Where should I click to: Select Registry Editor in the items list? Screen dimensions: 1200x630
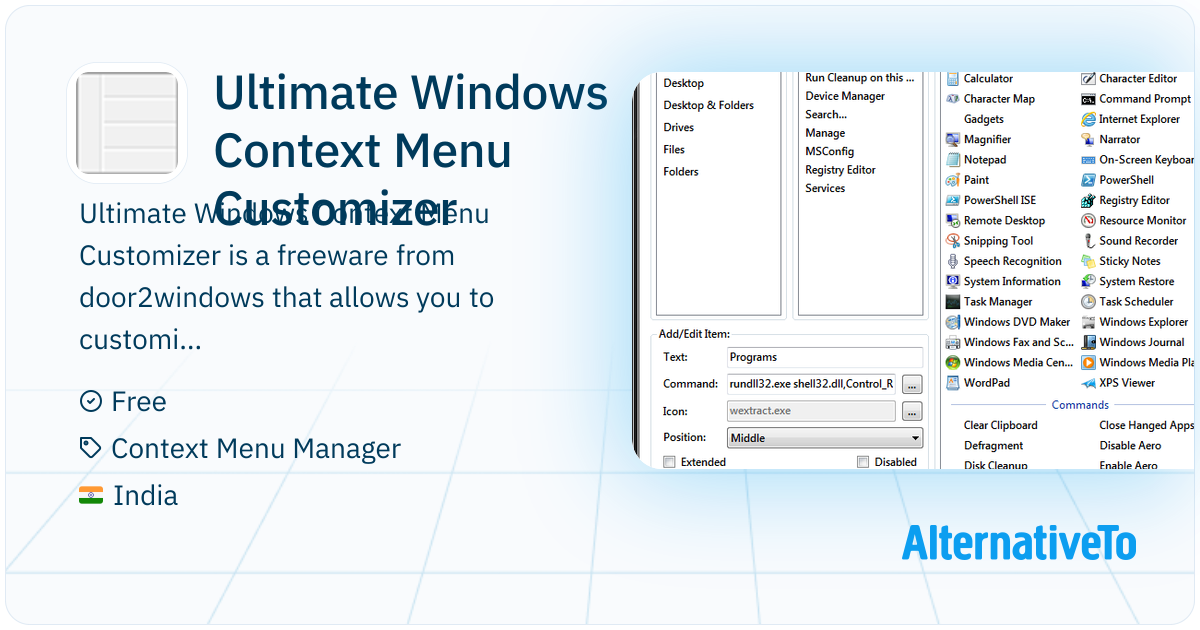840,170
